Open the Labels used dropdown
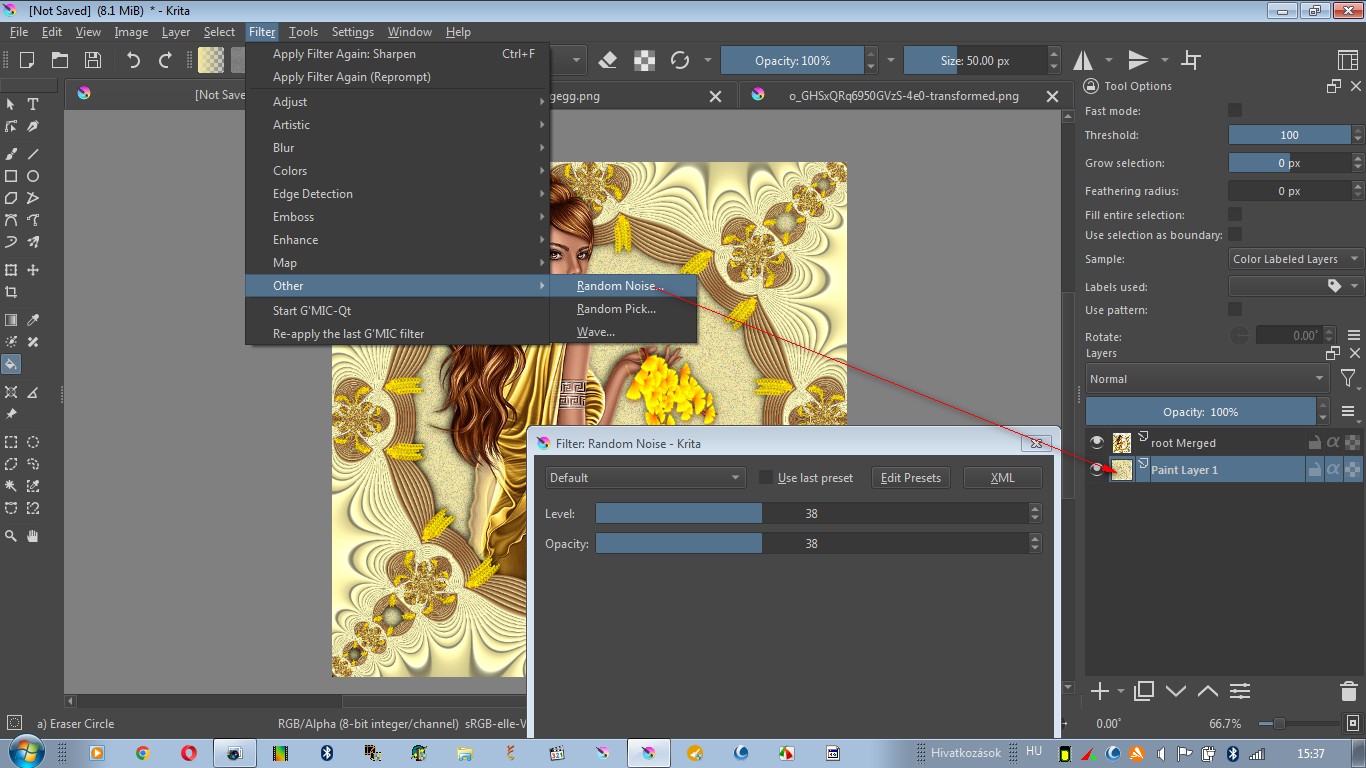This screenshot has width=1366, height=768. click(1296, 286)
